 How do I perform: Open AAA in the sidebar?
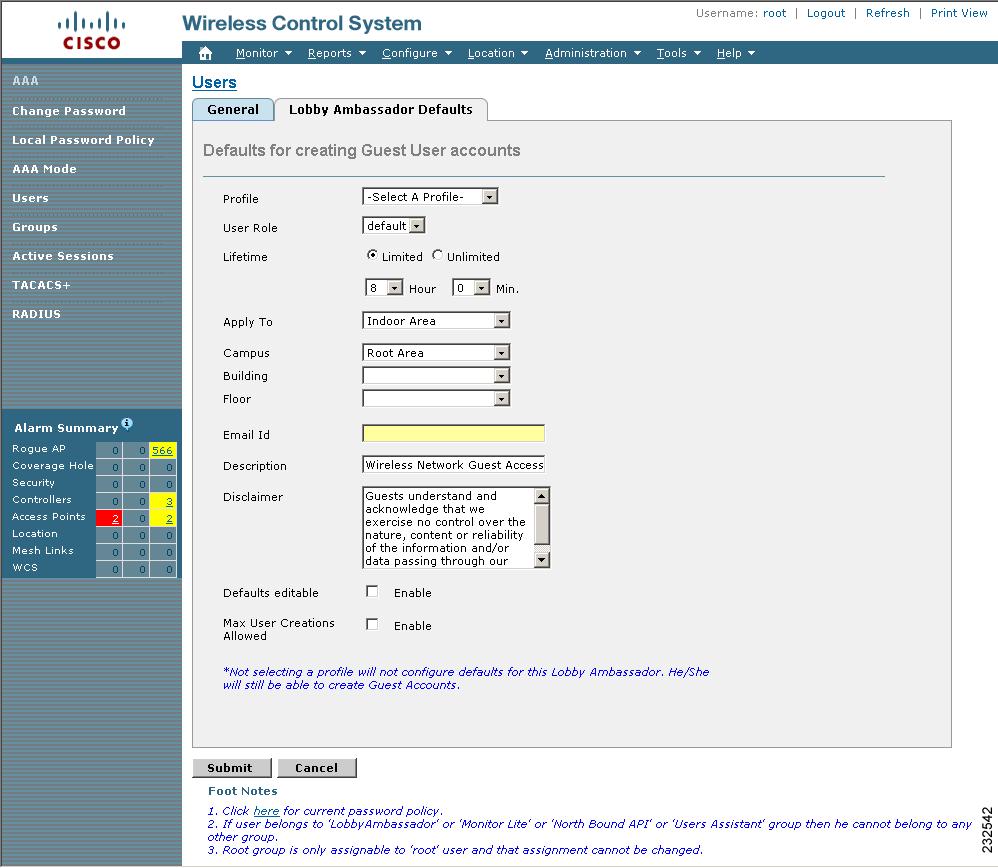[25, 81]
